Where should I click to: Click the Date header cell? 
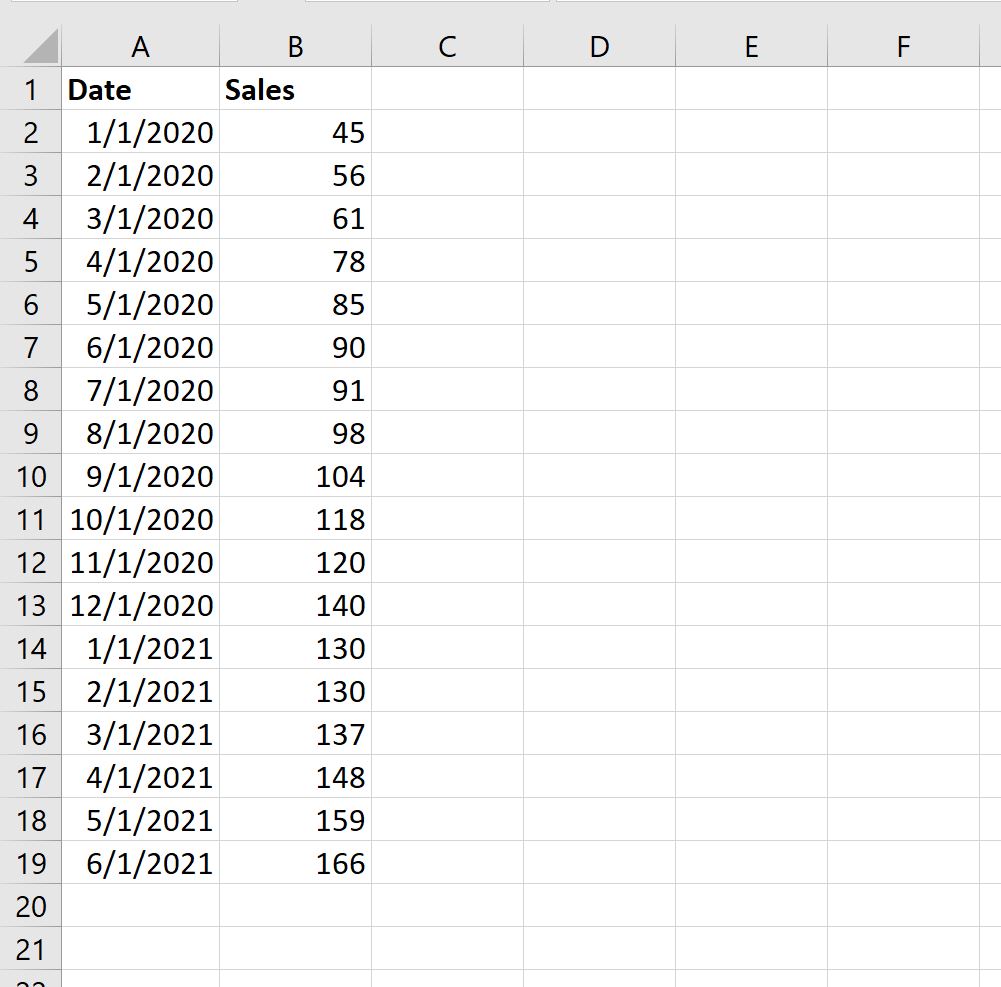(x=140, y=89)
